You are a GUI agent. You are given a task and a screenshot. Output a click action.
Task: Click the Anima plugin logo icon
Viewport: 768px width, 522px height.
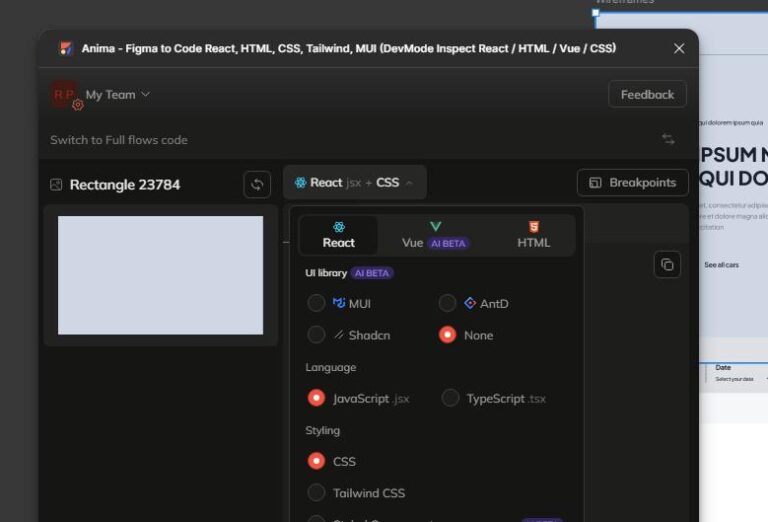click(x=66, y=48)
